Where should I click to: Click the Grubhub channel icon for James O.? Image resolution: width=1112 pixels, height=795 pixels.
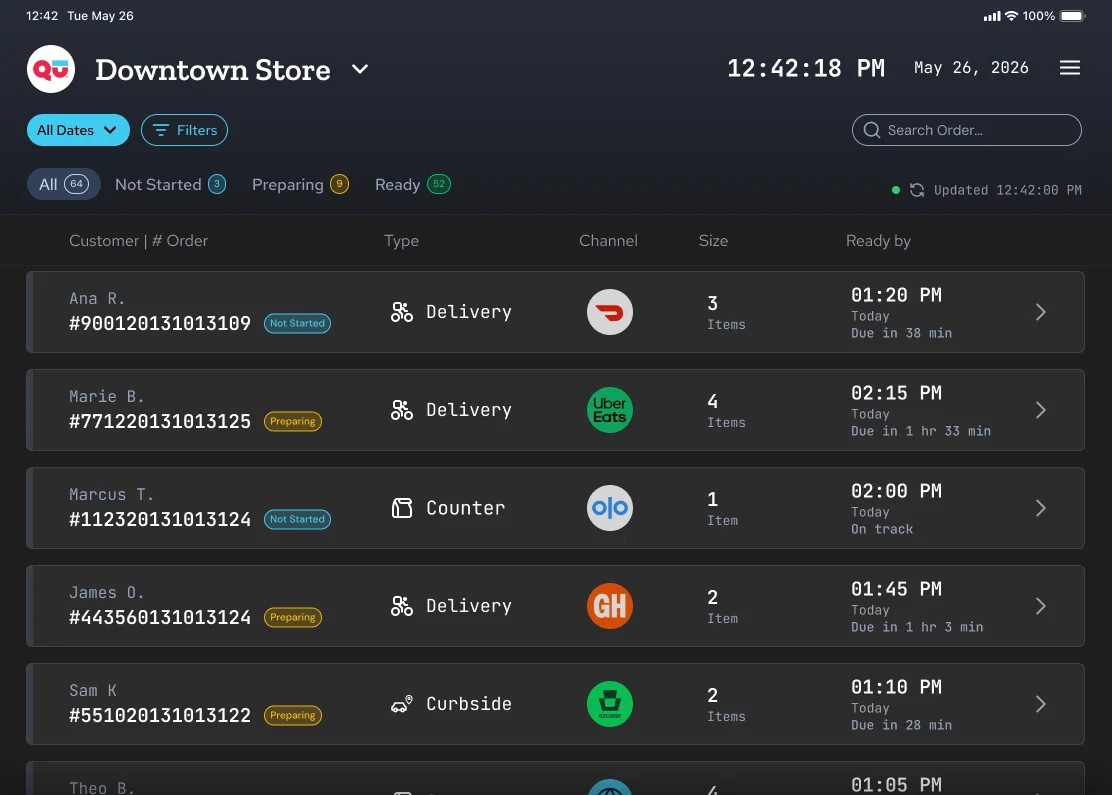tap(610, 606)
